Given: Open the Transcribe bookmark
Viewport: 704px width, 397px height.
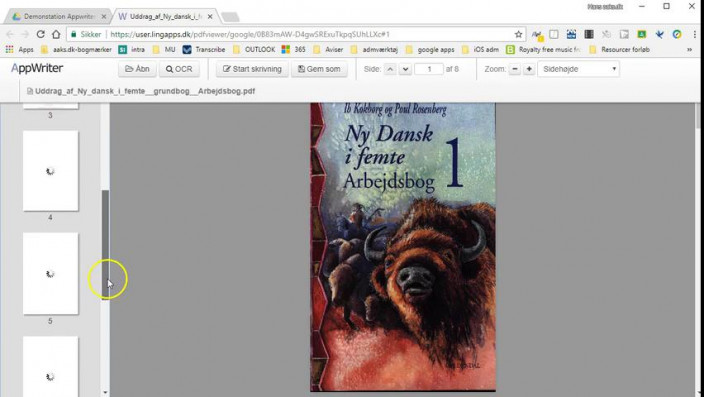Looking at the screenshot, I should click(x=204, y=49).
